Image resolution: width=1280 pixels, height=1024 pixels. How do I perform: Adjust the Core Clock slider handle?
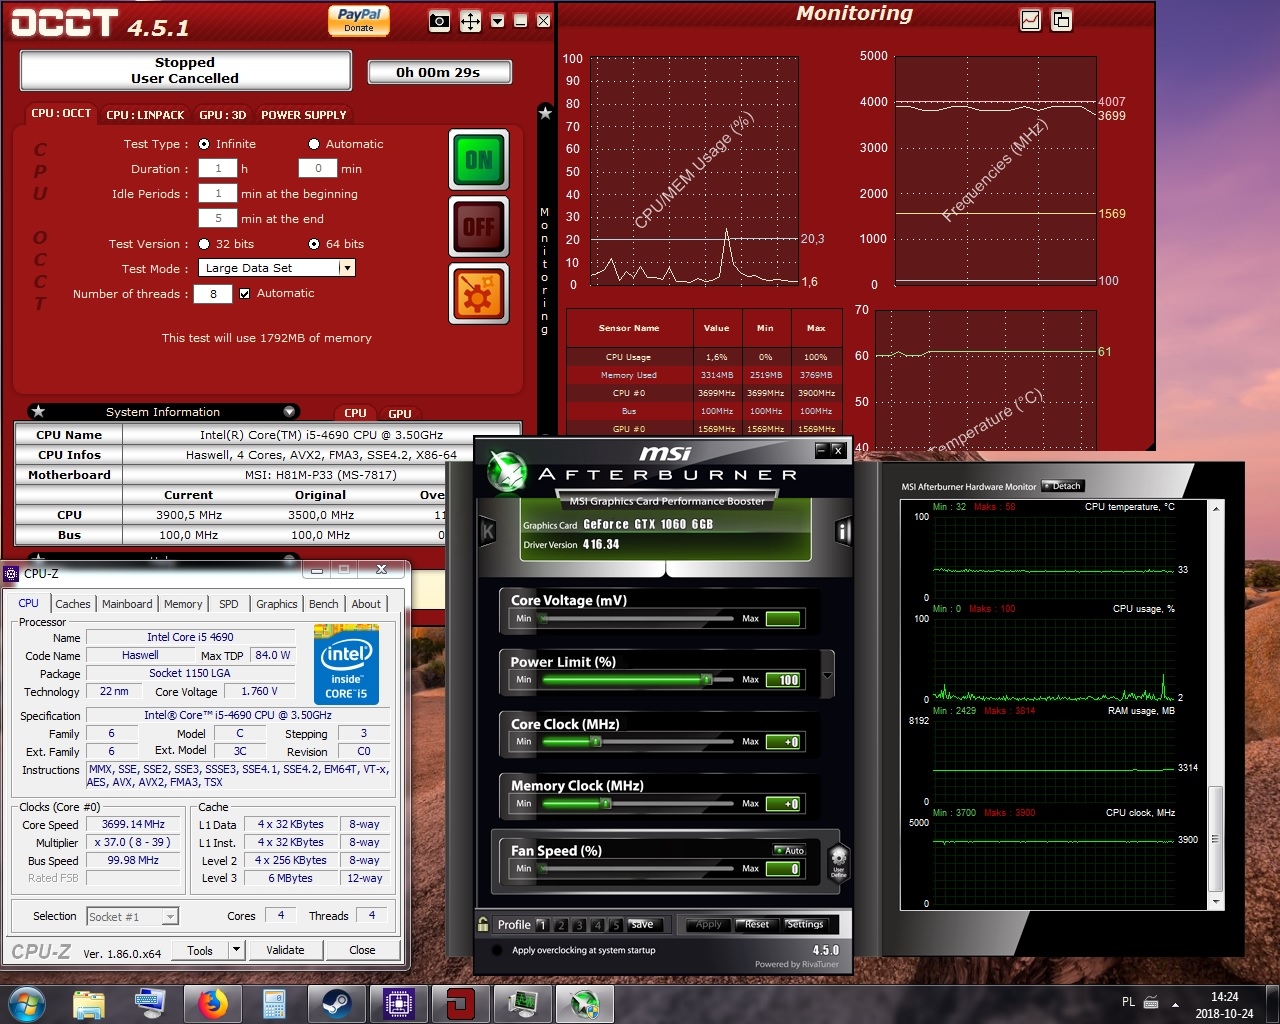595,742
